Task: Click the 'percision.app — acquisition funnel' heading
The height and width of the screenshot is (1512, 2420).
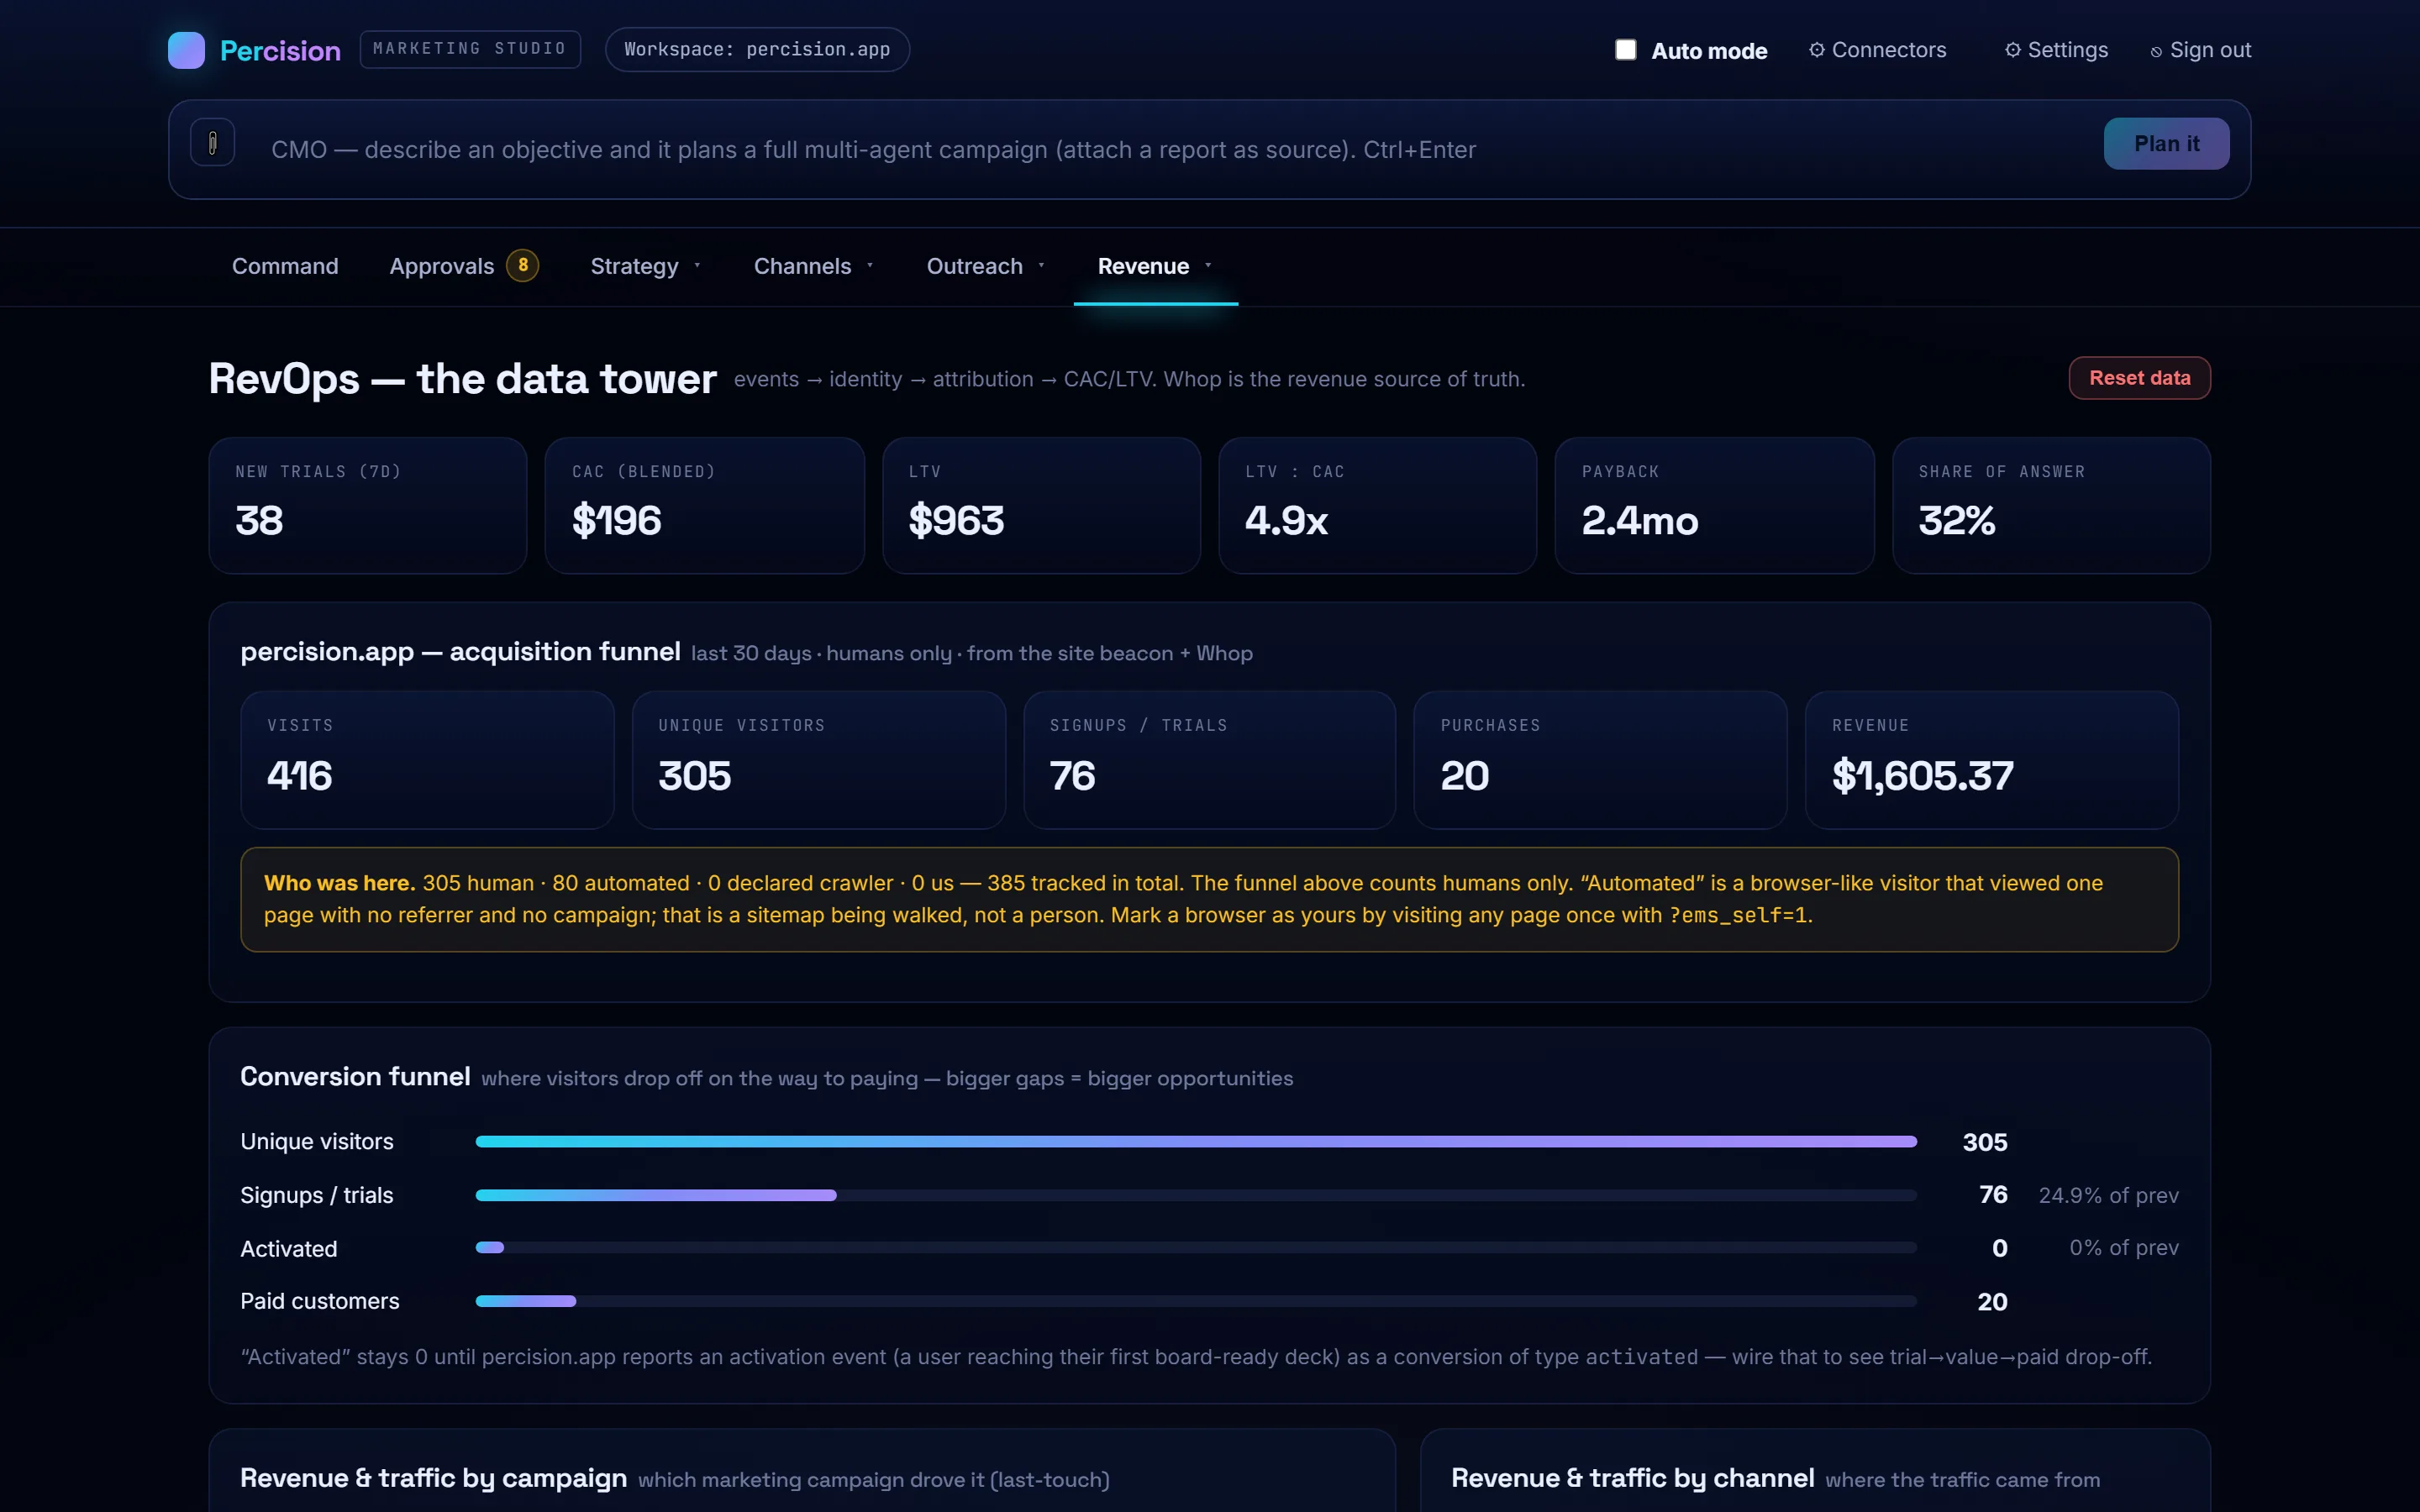Action: (460, 652)
